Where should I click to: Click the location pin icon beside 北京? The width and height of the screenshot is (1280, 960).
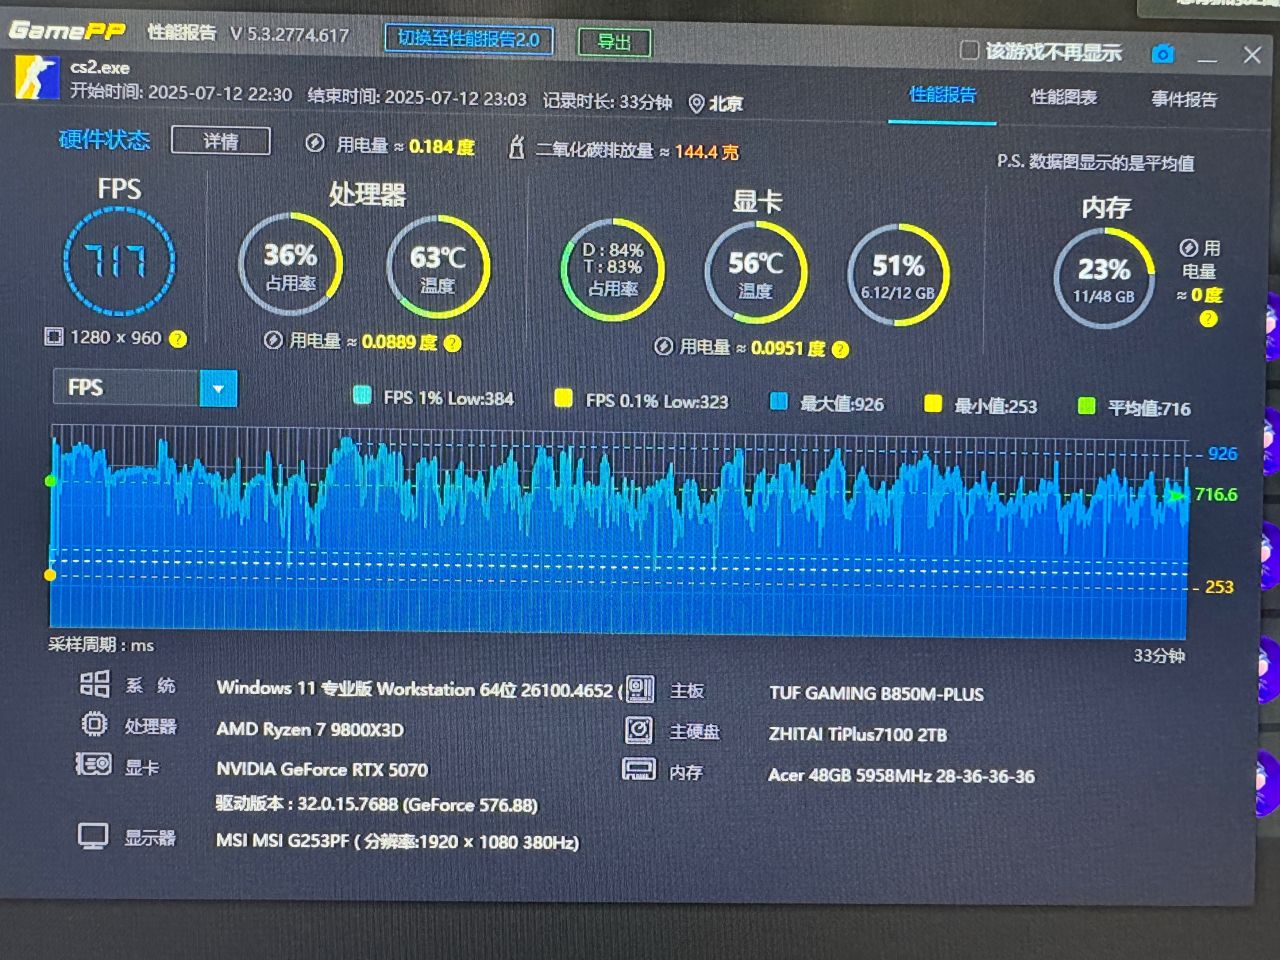click(x=697, y=103)
